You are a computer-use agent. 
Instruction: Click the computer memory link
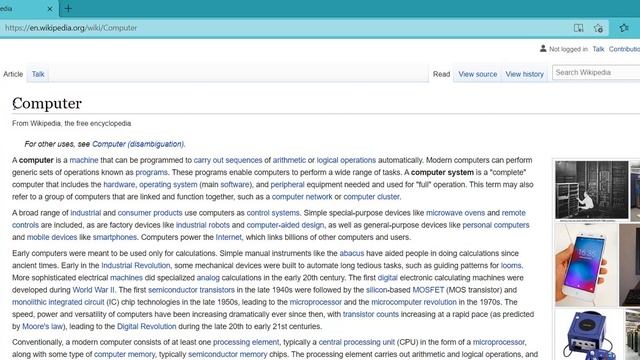coord(124,355)
